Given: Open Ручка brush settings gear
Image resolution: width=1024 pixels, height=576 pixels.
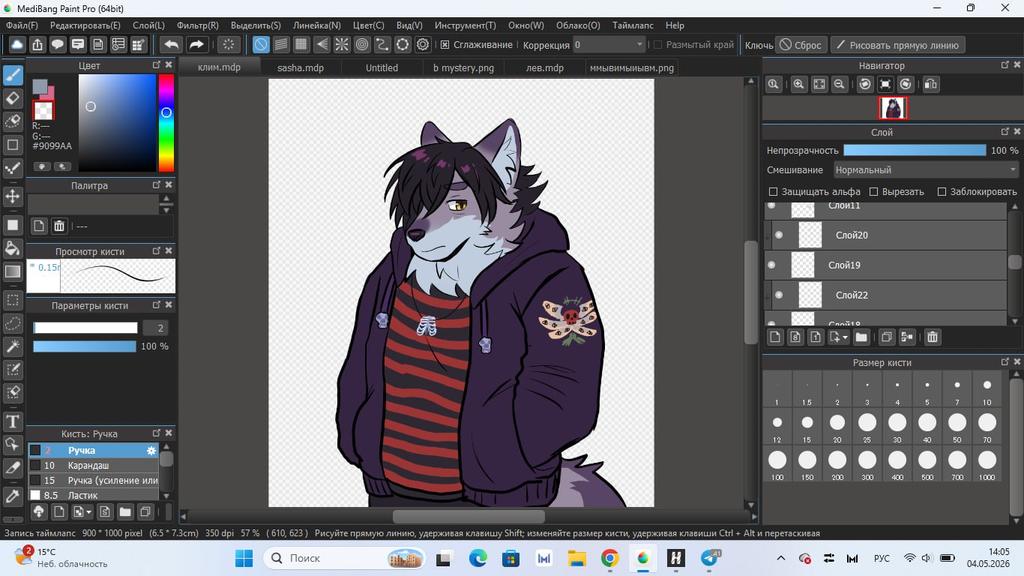Looking at the screenshot, I should click(x=151, y=451).
